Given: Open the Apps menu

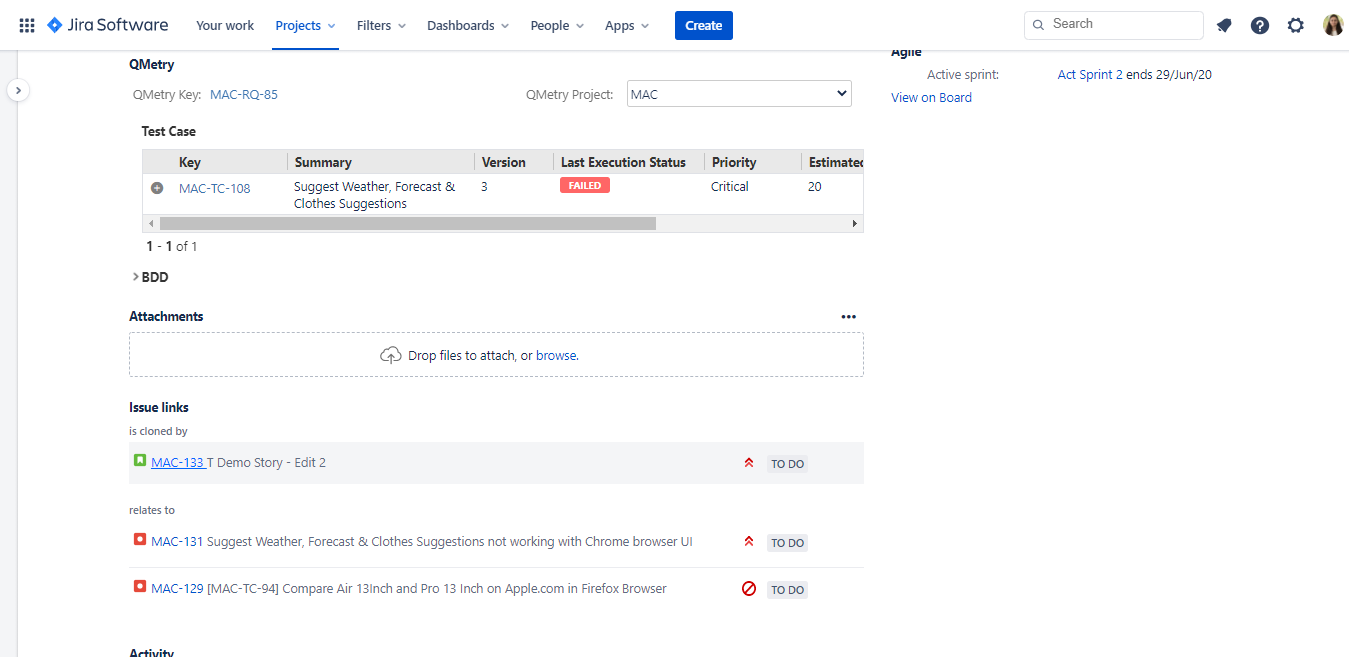Looking at the screenshot, I should click(x=627, y=26).
